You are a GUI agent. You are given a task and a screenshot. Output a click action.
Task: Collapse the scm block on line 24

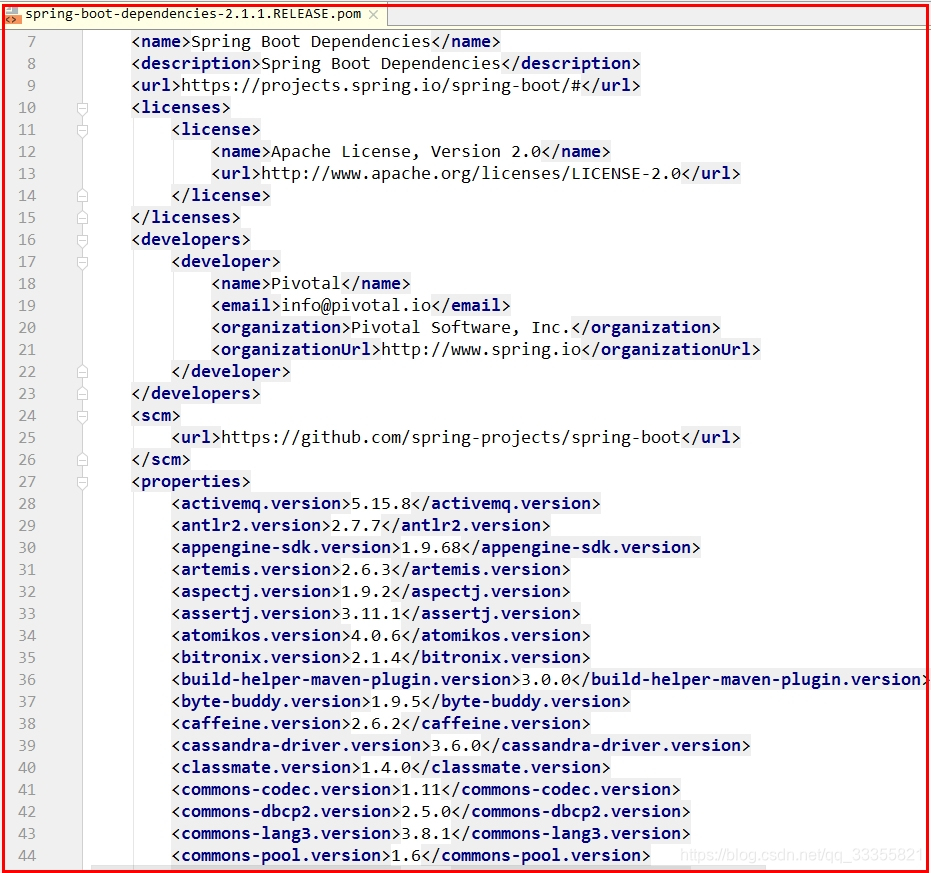83,416
